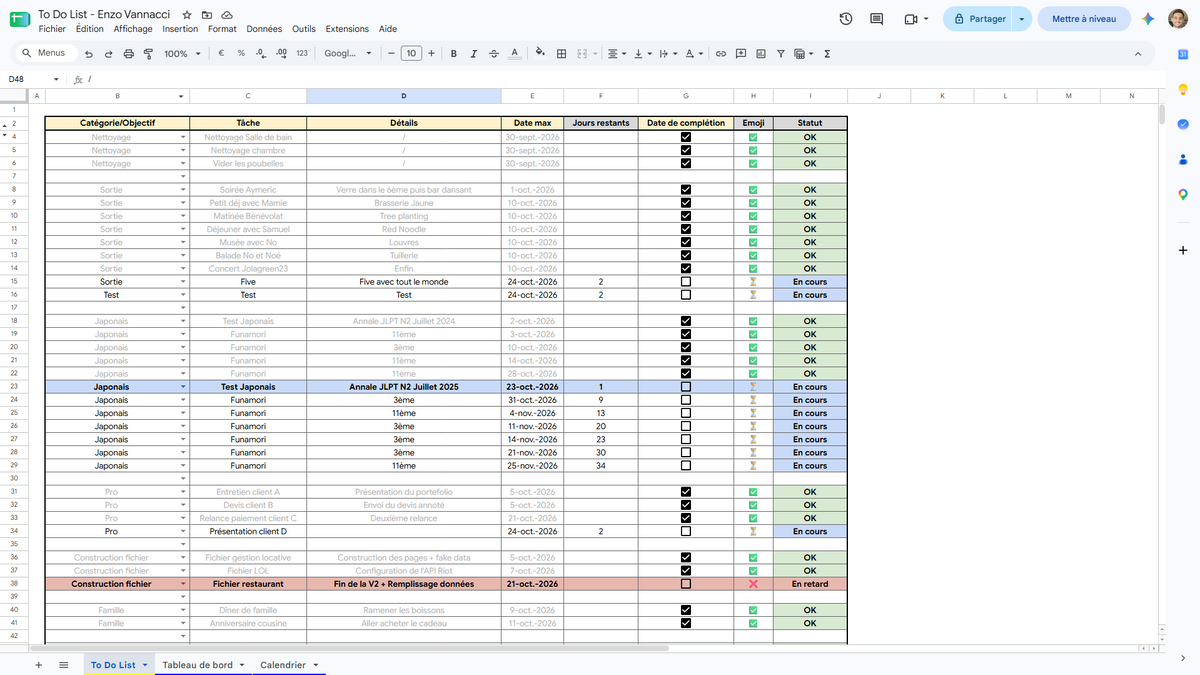Screen dimensions: 1200x675
Task: Check completion box for Présentation client D
Action: (686, 531)
